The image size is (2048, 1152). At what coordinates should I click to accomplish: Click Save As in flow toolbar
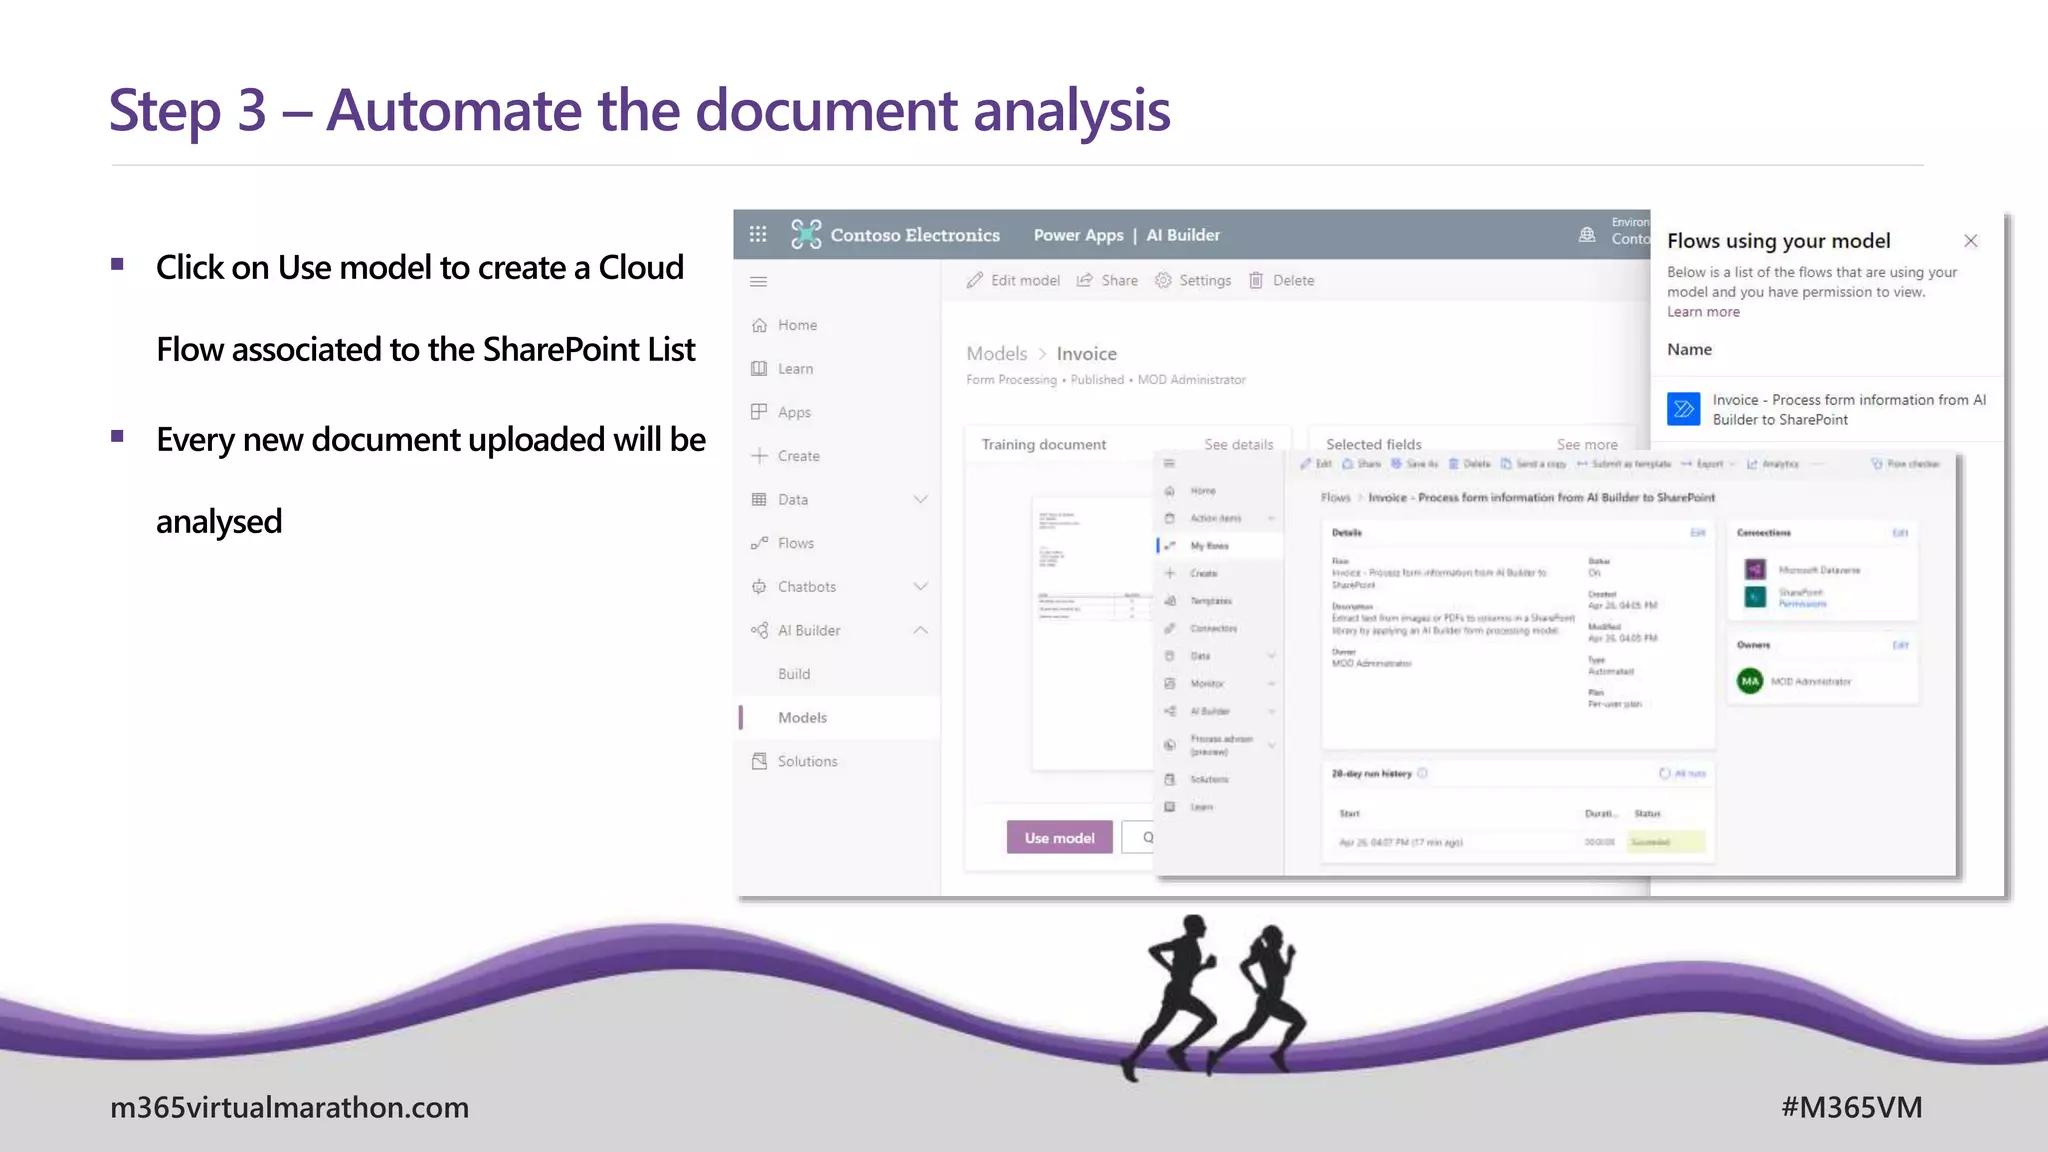point(1414,464)
